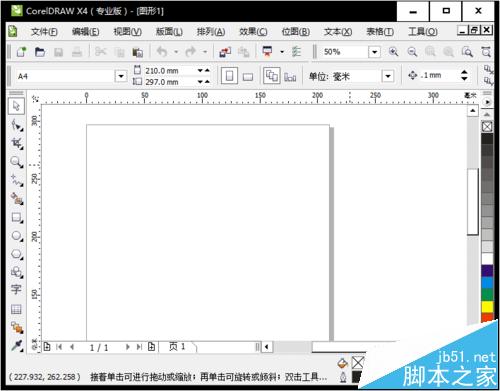This screenshot has height=391, width=500.
Task: Click the Print icon
Action: [x=77, y=52]
